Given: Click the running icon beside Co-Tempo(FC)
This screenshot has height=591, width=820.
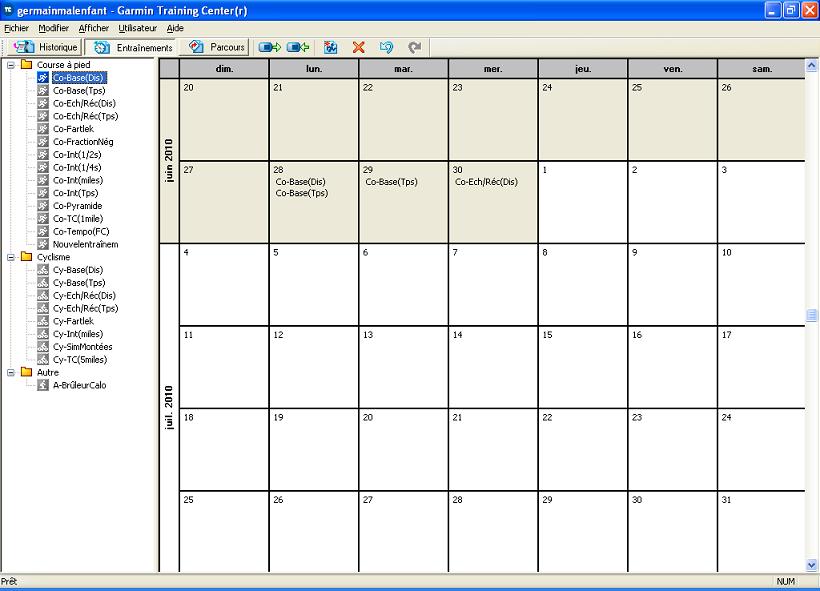Looking at the screenshot, I should coord(43,231).
